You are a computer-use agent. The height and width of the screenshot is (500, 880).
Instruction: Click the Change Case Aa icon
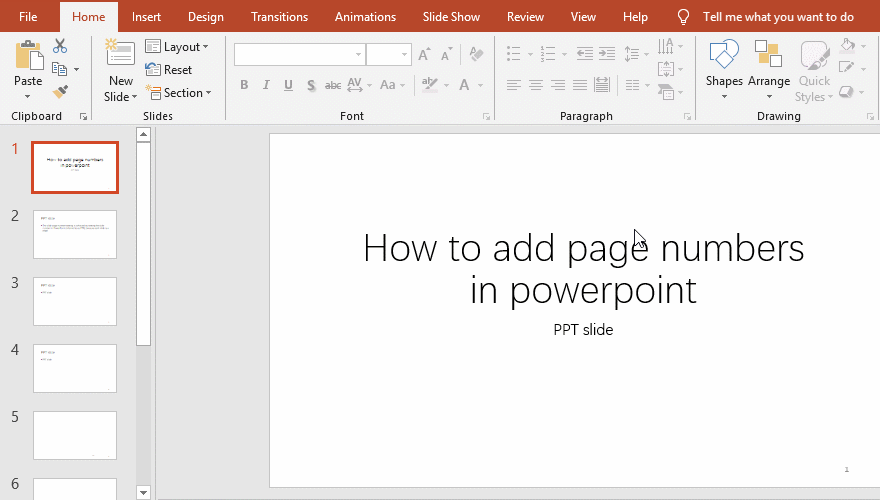click(388, 85)
